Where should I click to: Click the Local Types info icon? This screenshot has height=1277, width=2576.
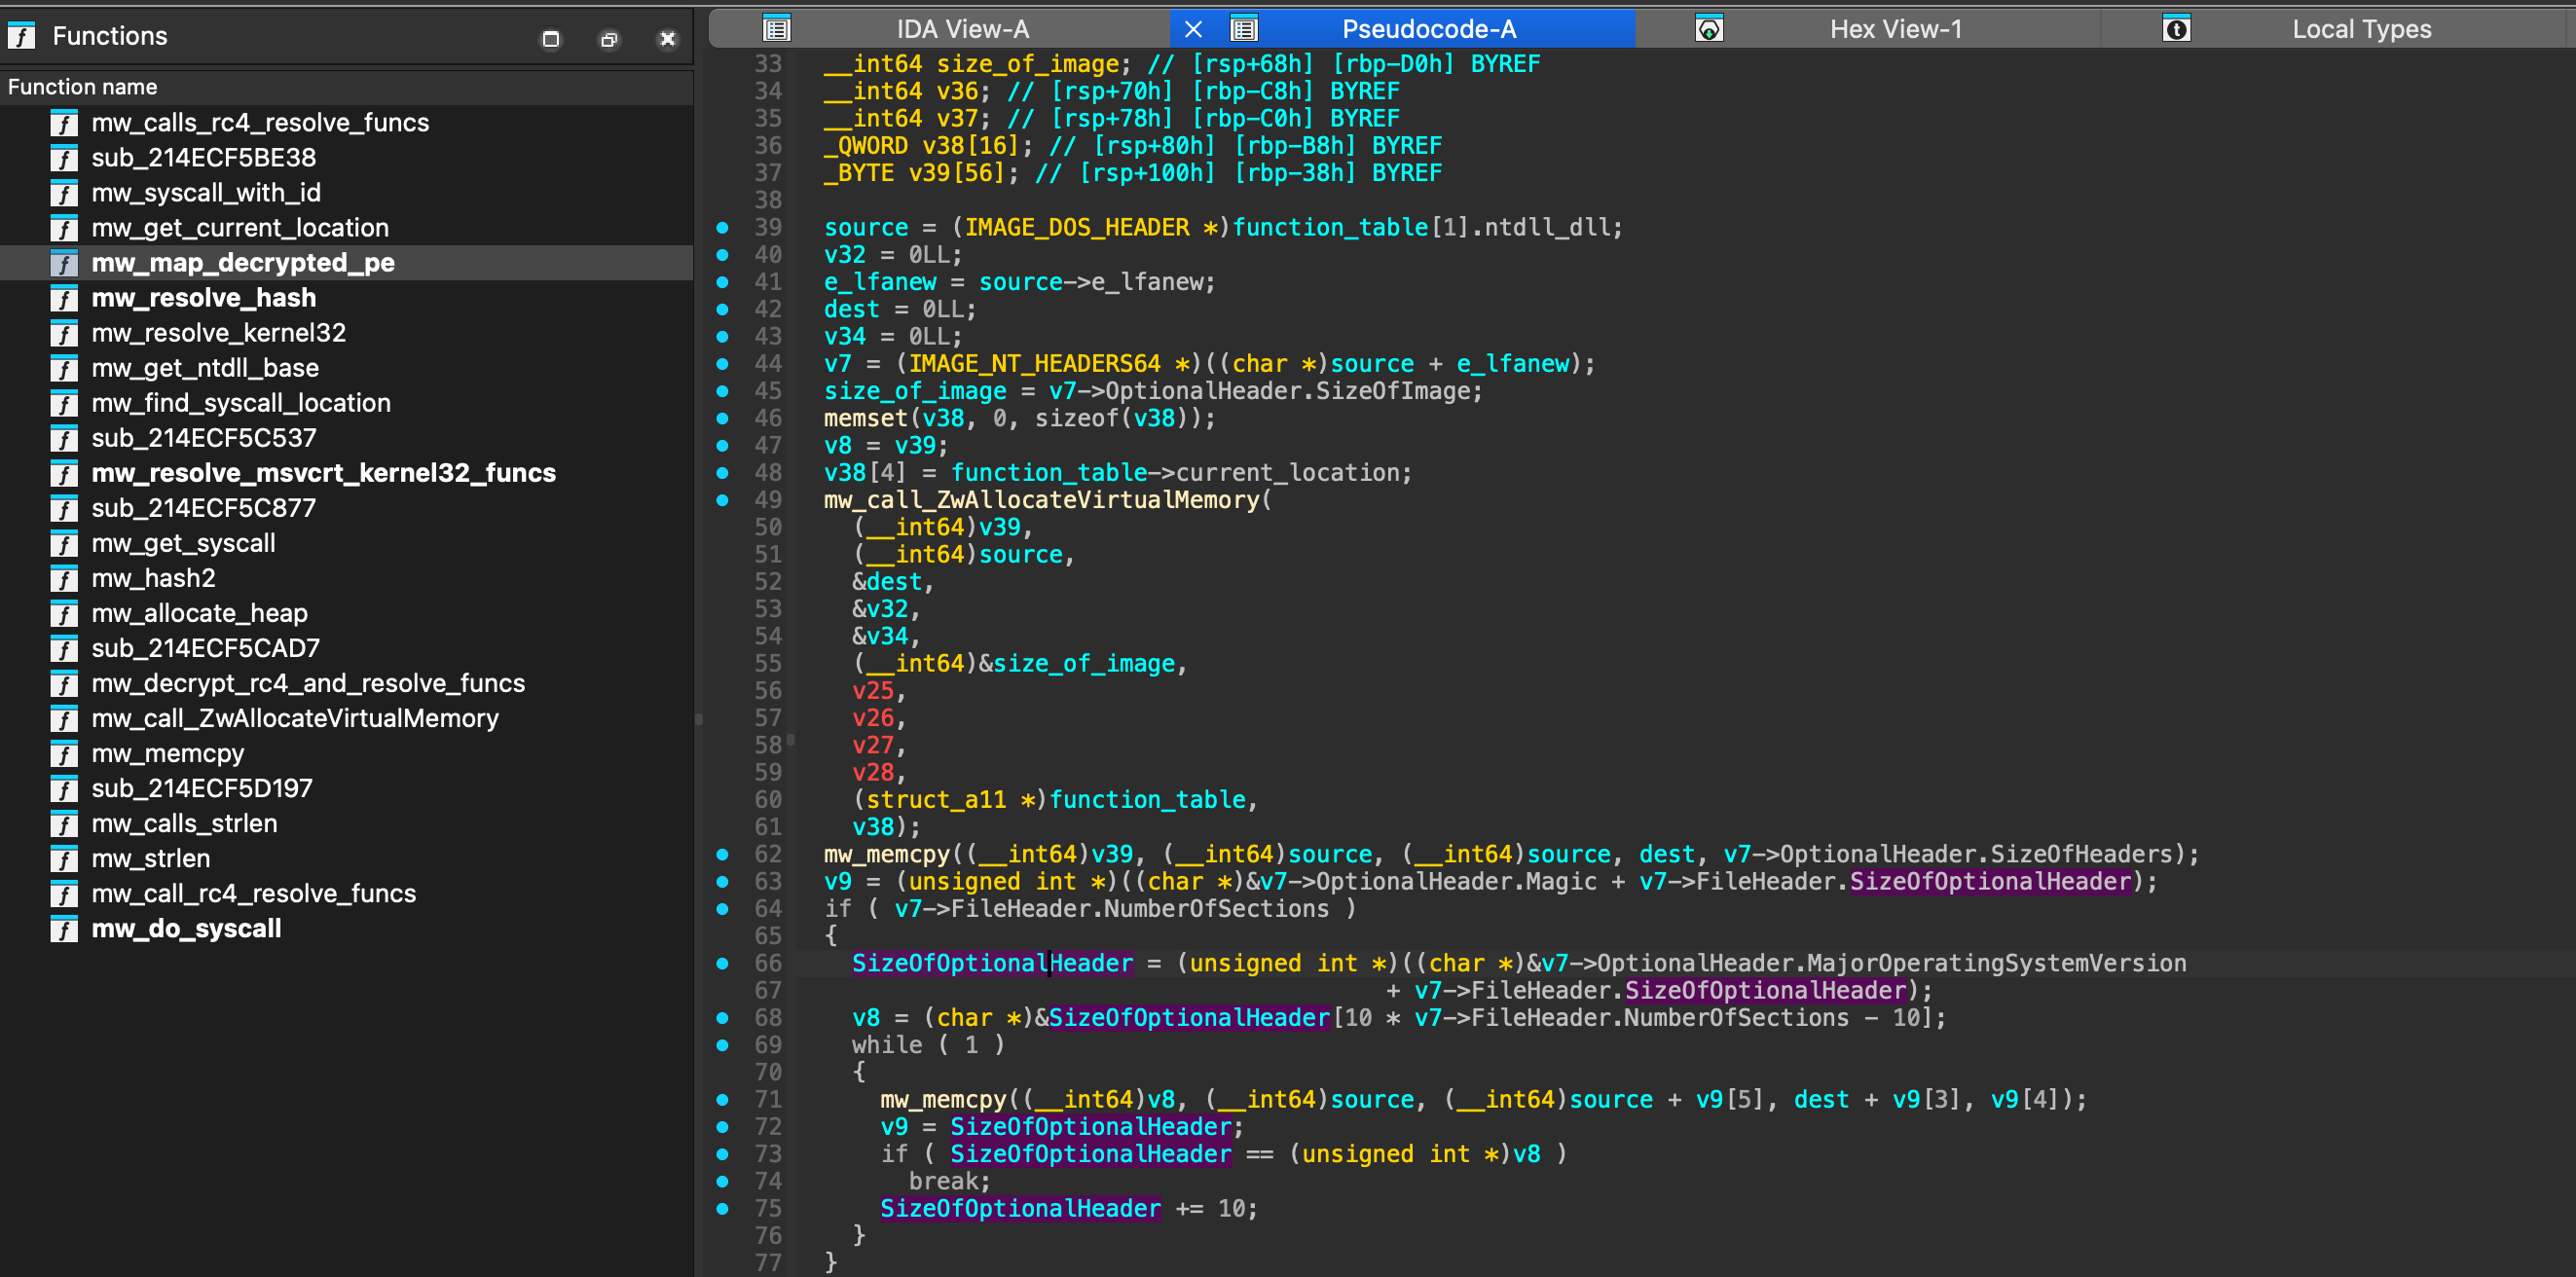[x=2177, y=28]
